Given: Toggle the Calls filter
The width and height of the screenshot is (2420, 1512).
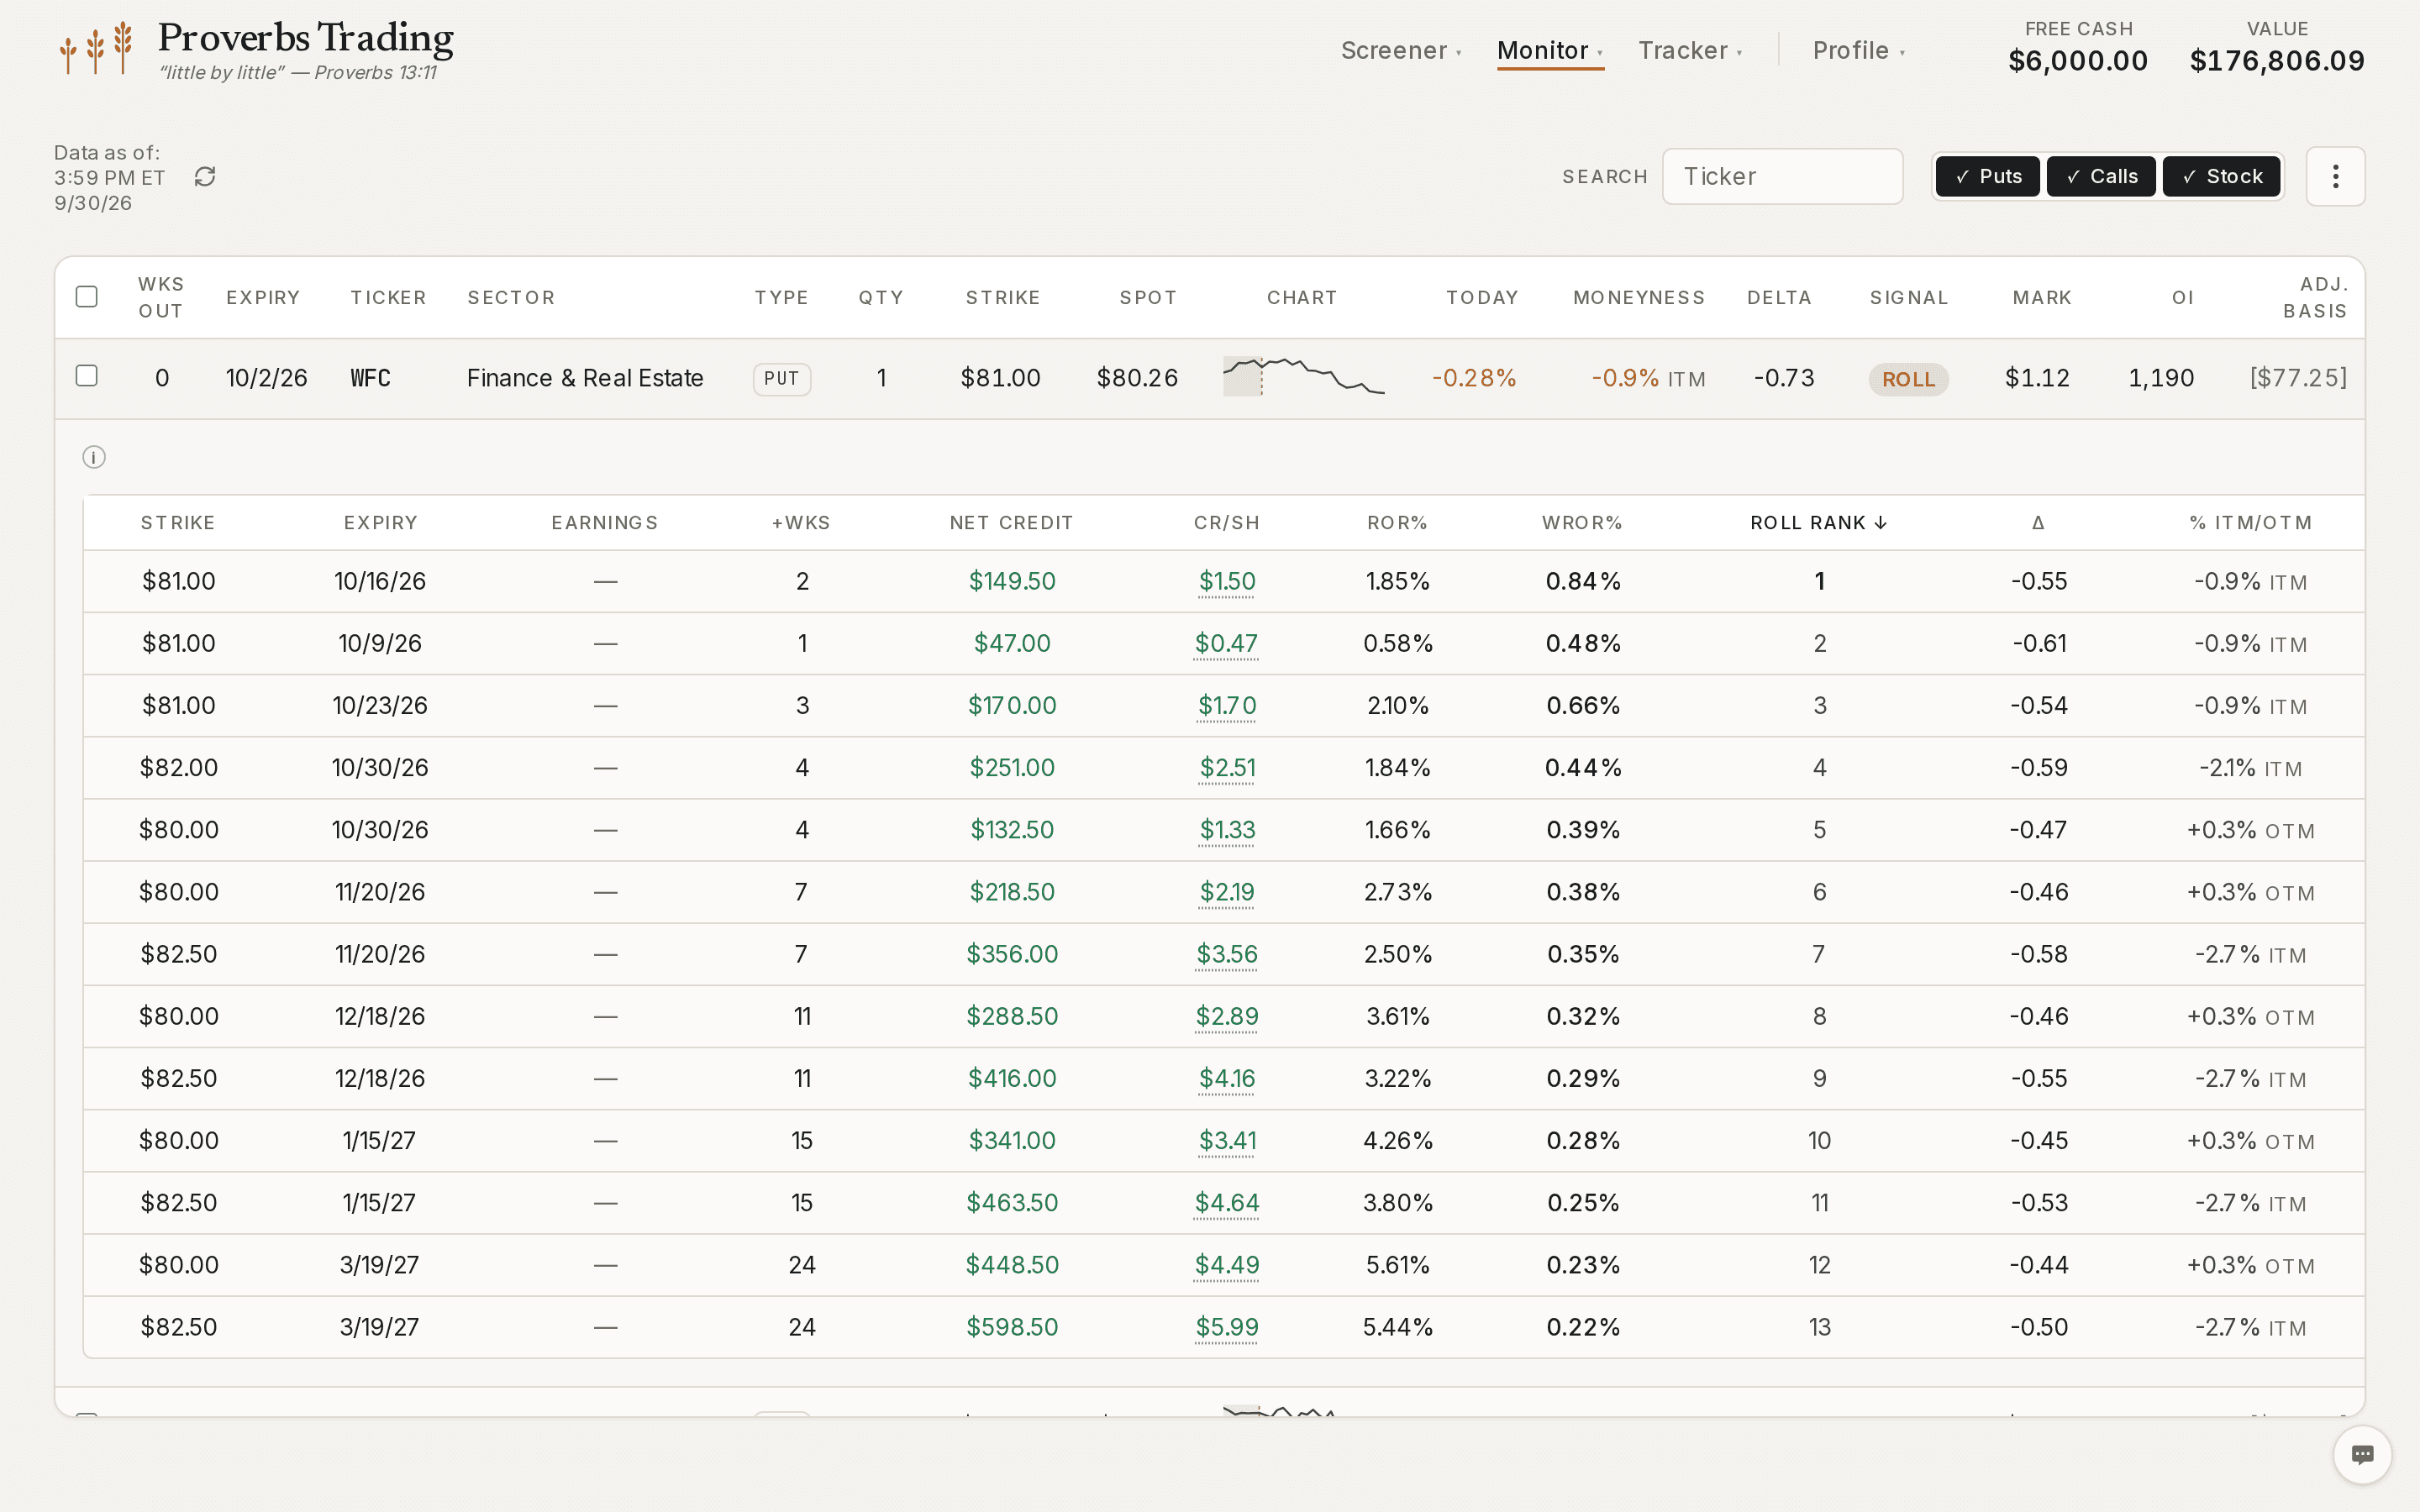Looking at the screenshot, I should click(x=2101, y=177).
